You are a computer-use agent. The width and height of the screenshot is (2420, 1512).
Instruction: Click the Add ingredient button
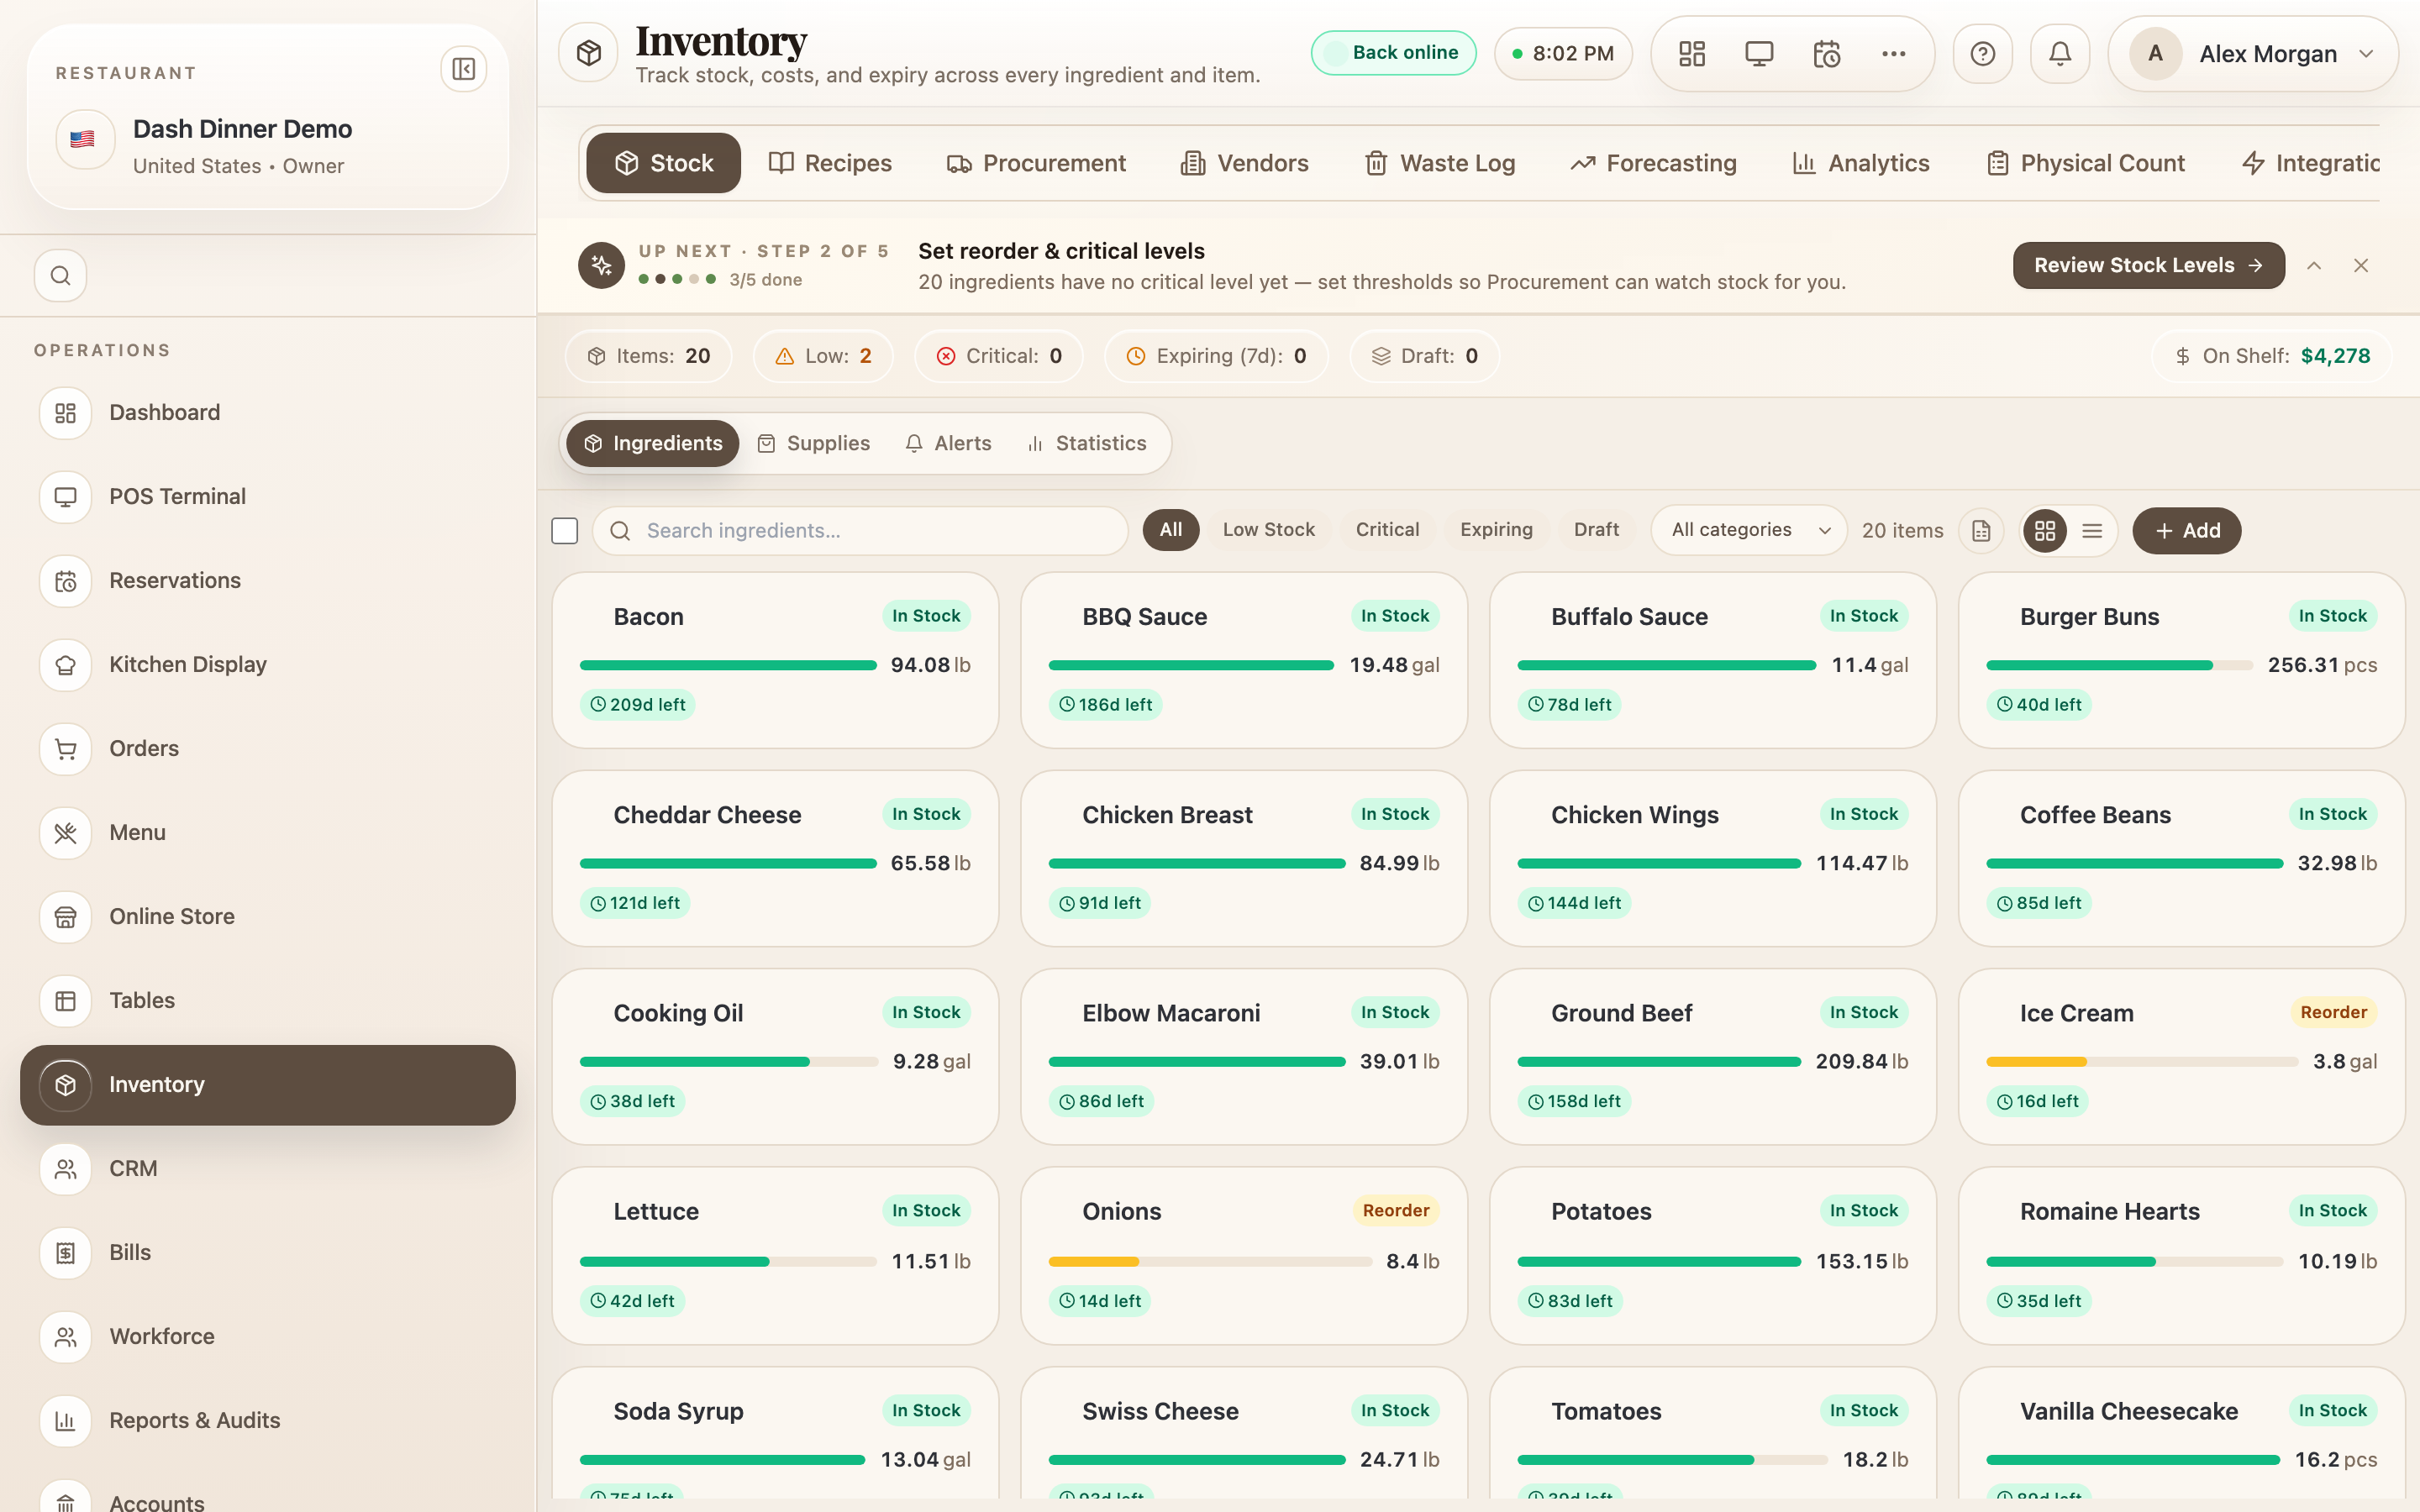(x=2186, y=531)
